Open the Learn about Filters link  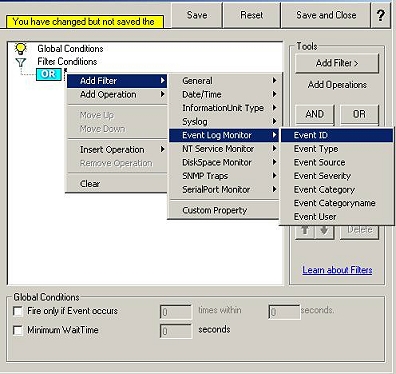337,270
